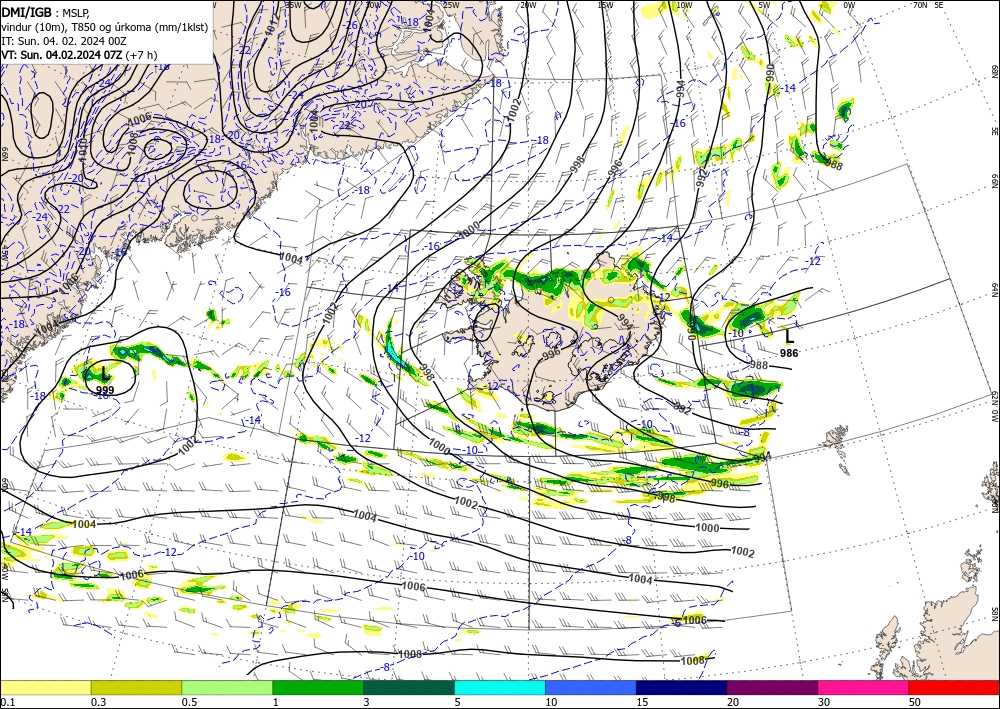Screen dimensions: 1000x709
Task: Click the '30' legend scale value
Action: point(824,702)
